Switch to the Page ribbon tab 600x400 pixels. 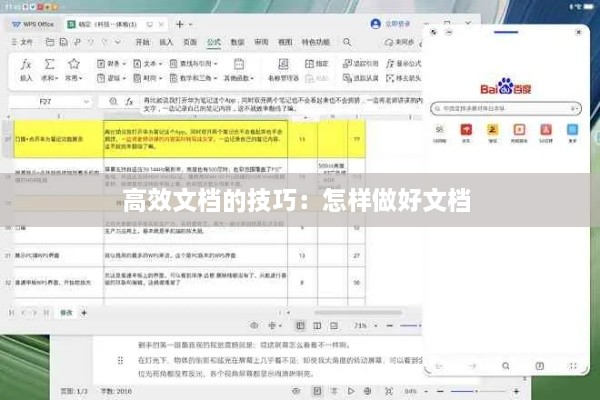[190, 42]
